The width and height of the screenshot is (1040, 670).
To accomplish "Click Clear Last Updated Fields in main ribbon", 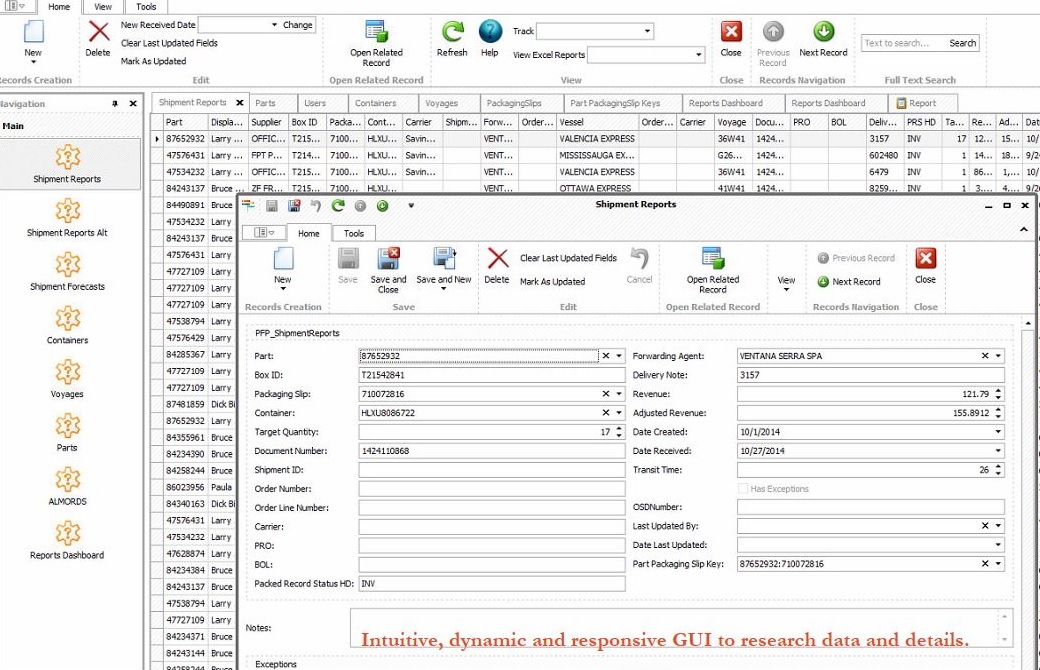I will click(169, 43).
